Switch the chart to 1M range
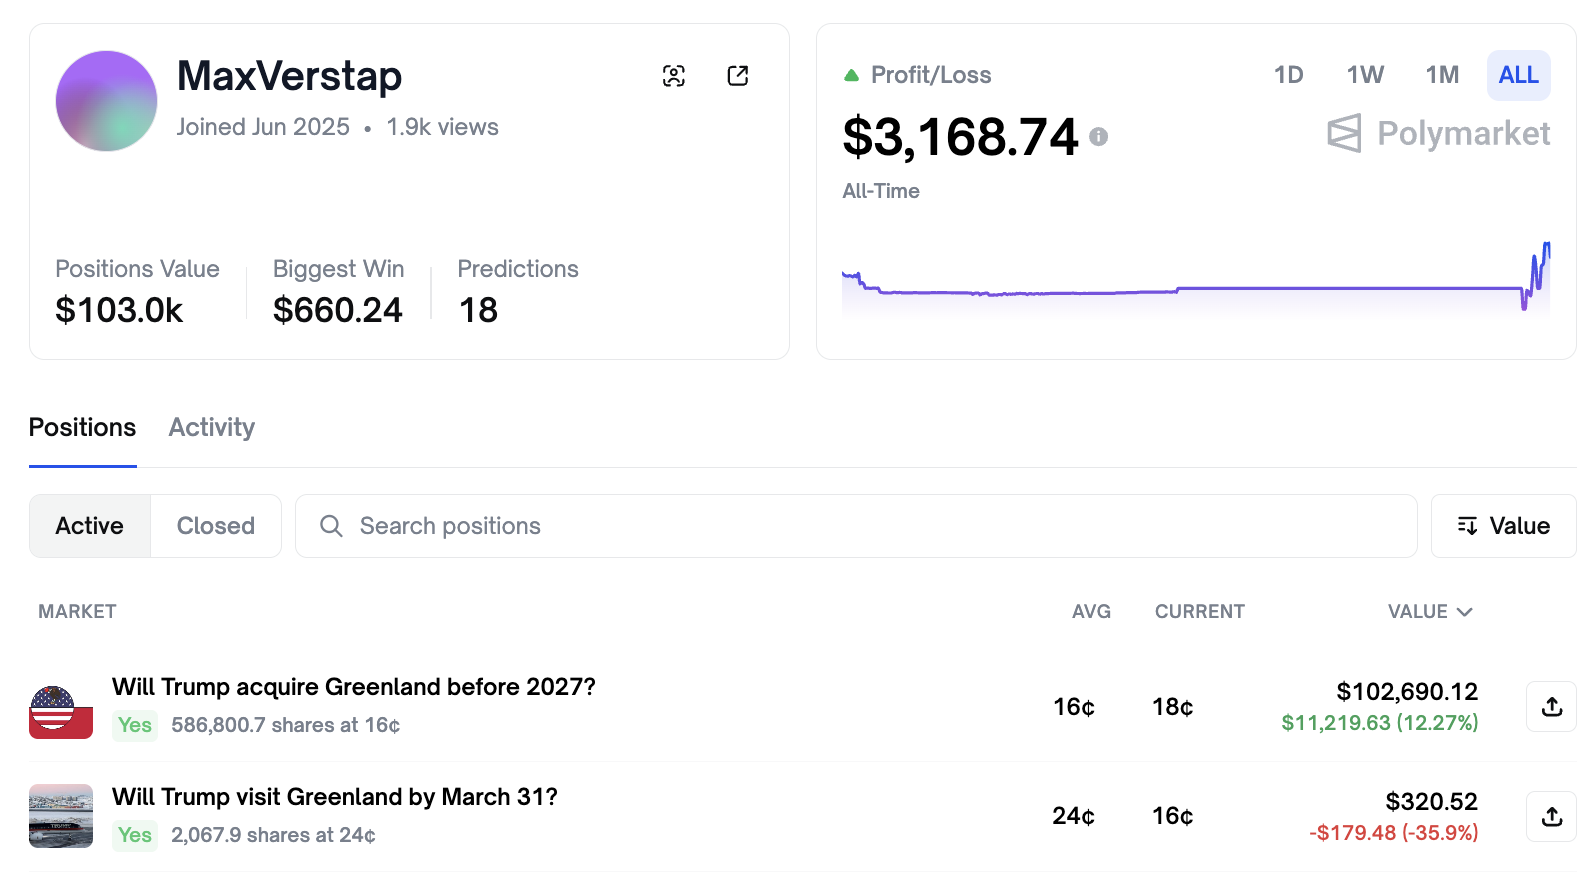This screenshot has height=882, width=1594. coord(1442,75)
